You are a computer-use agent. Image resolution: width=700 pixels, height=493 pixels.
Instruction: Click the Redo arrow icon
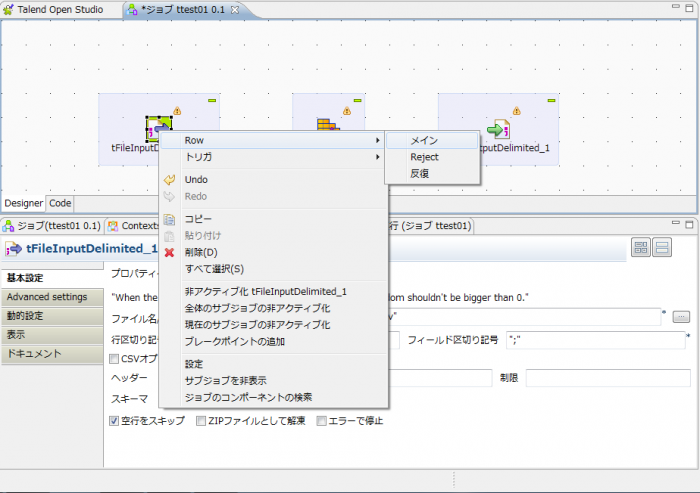(x=169, y=196)
